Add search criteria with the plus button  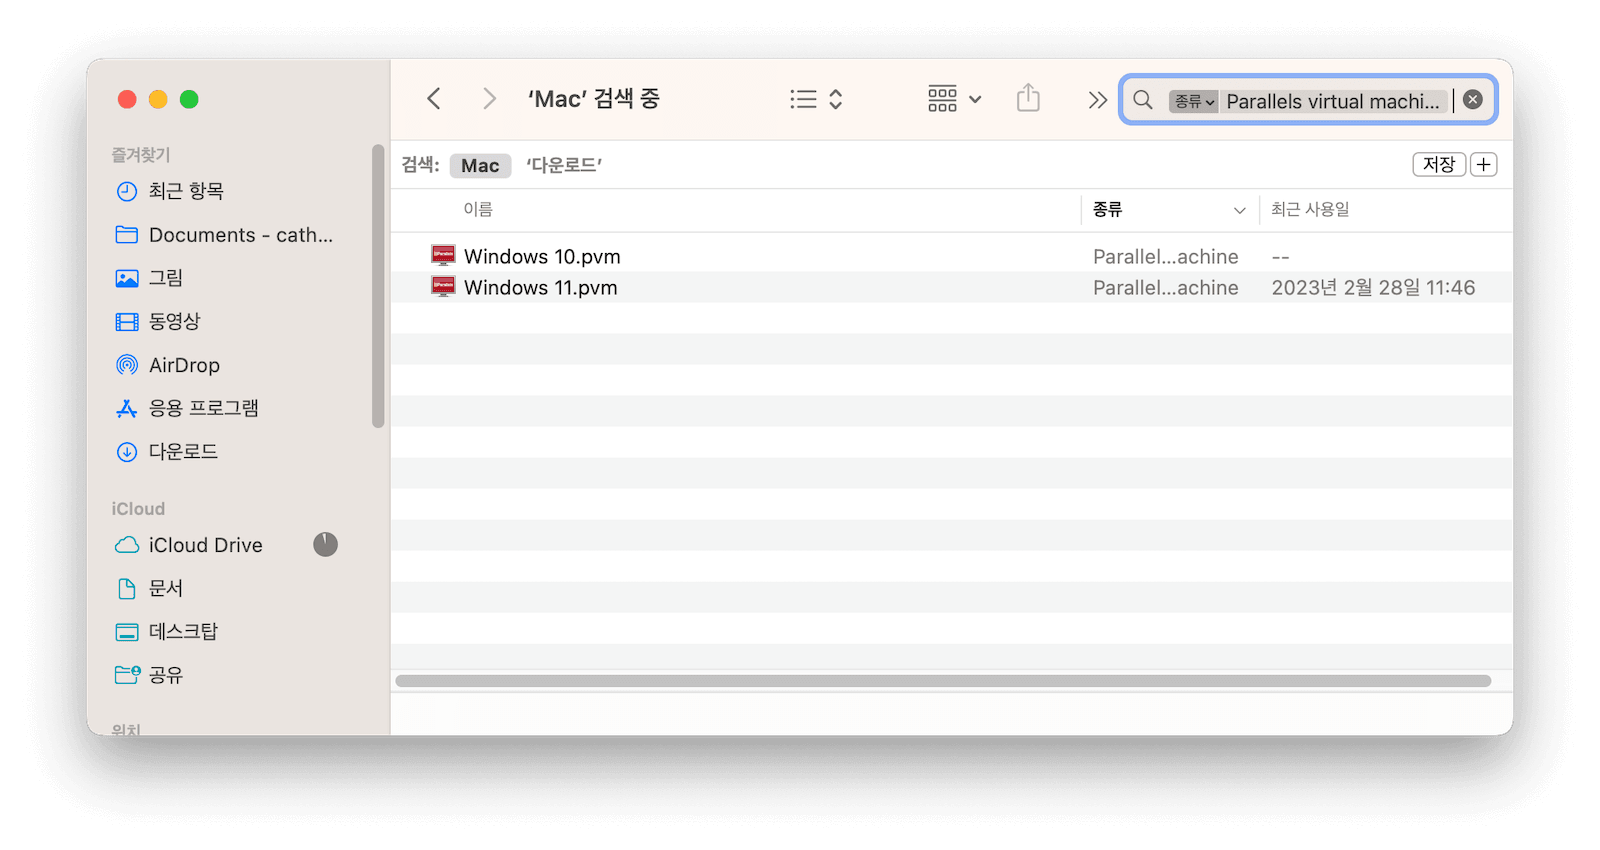click(1484, 165)
